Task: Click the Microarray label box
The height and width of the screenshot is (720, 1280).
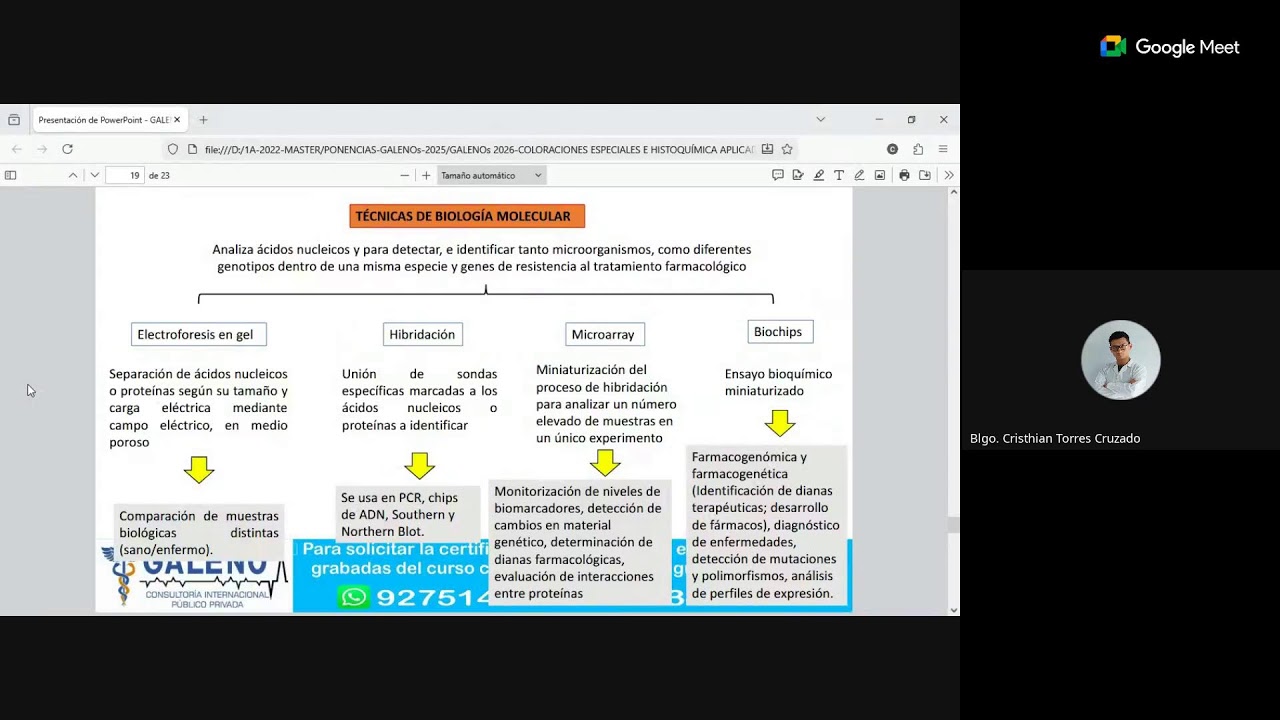Action: click(x=603, y=334)
